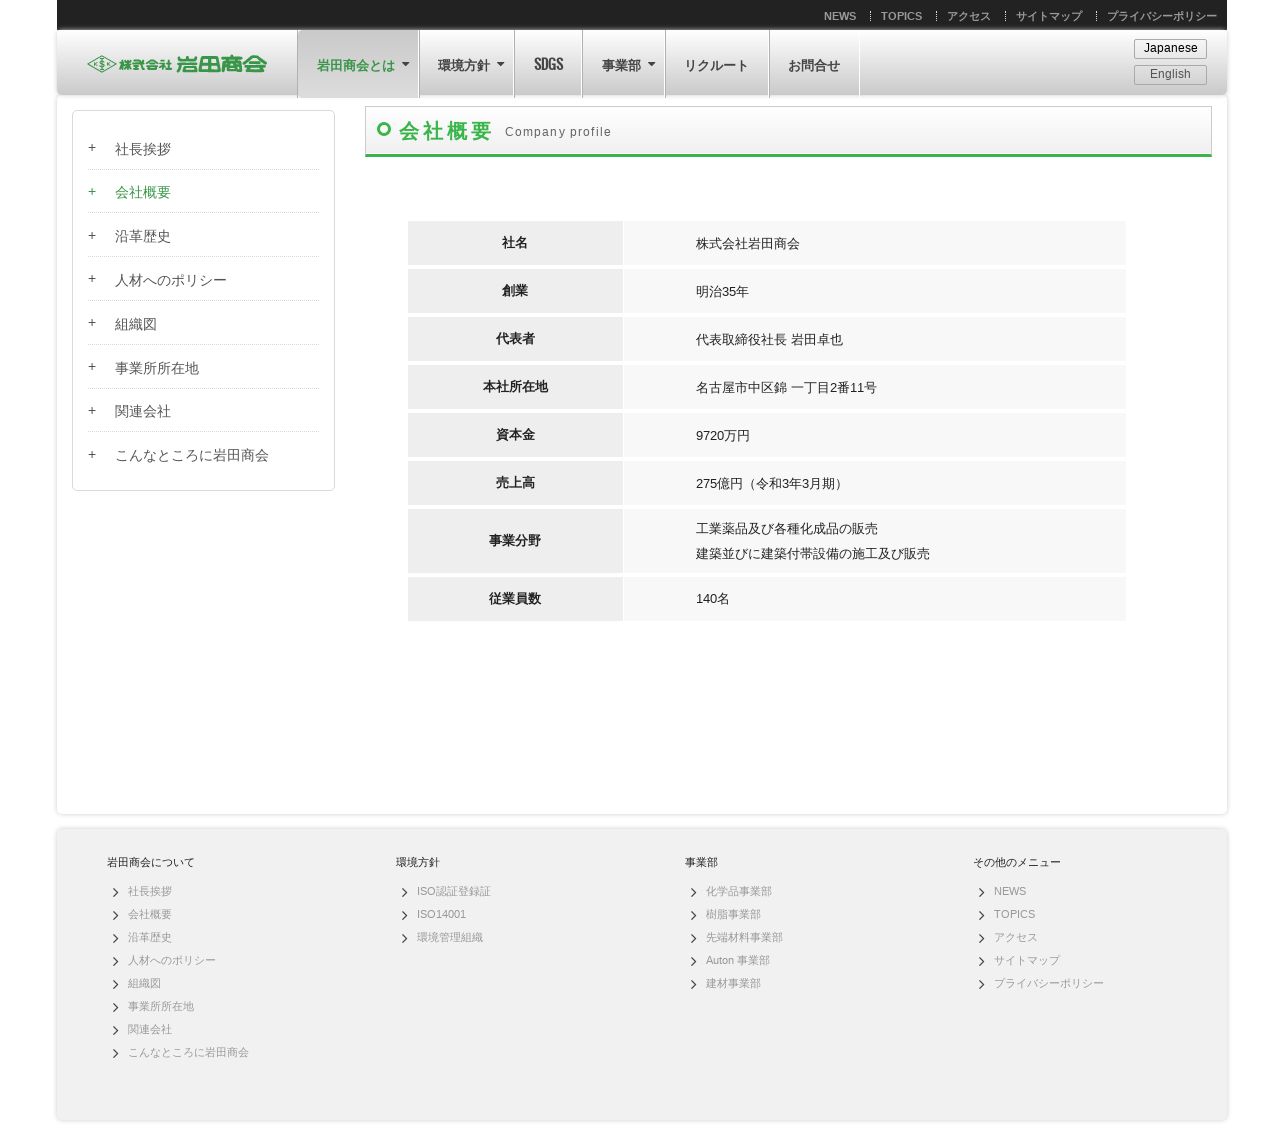Click footer link こんなところに岩田商会
The height and width of the screenshot is (1140, 1284).
188,1052
